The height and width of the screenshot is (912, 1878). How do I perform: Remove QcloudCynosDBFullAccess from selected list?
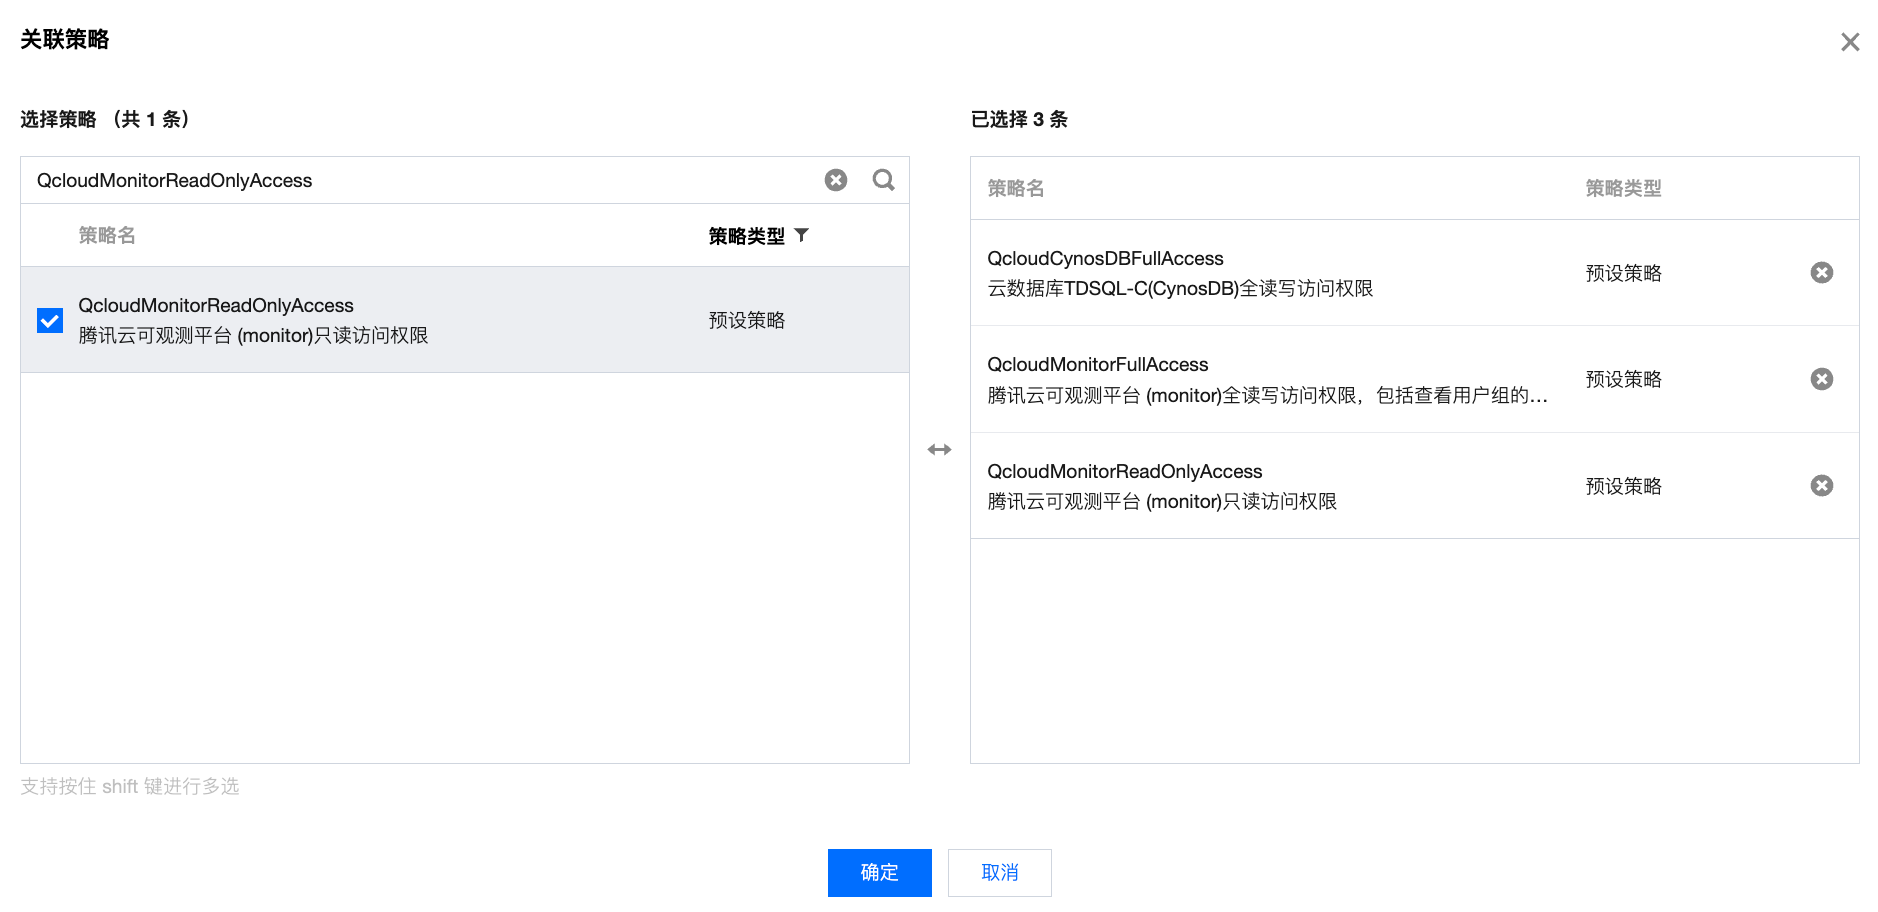coord(1822,273)
